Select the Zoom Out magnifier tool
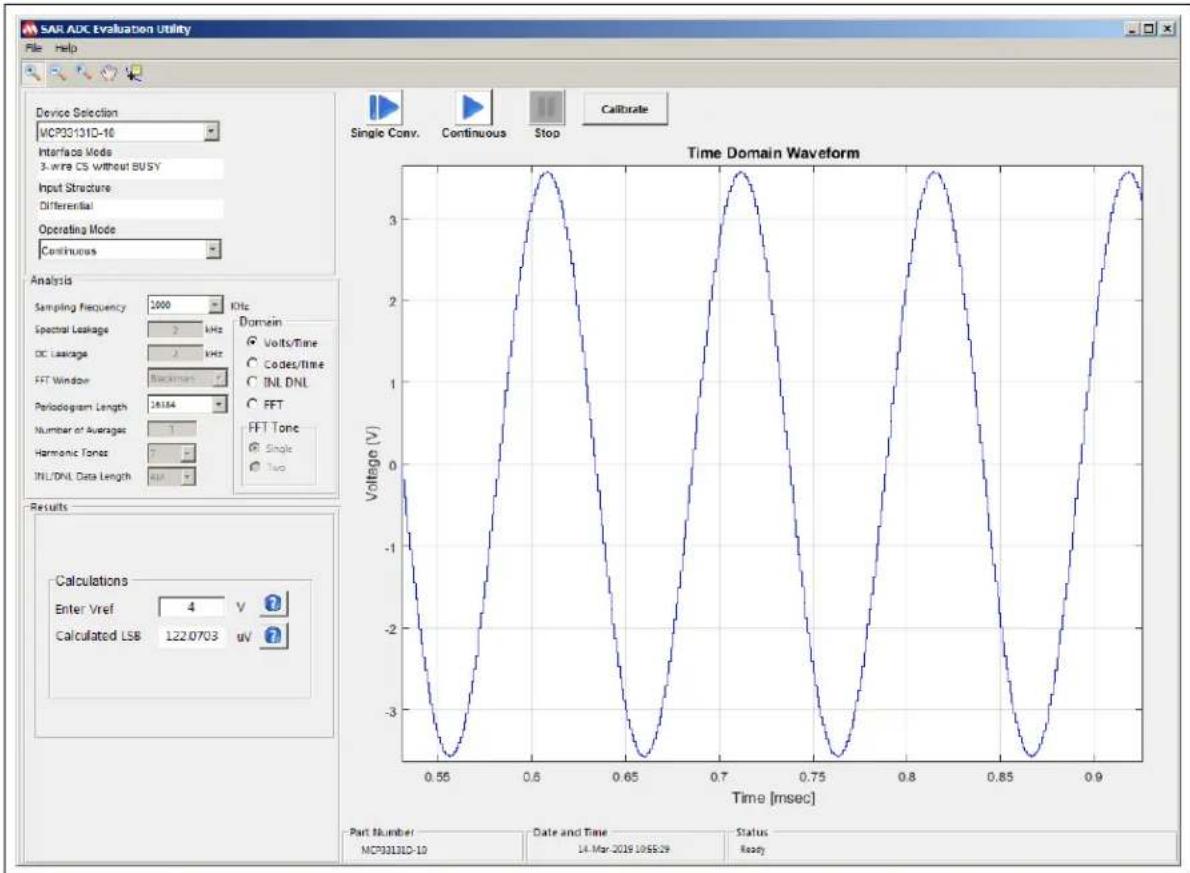Viewport: 1190px width, 873px height. coord(58,73)
